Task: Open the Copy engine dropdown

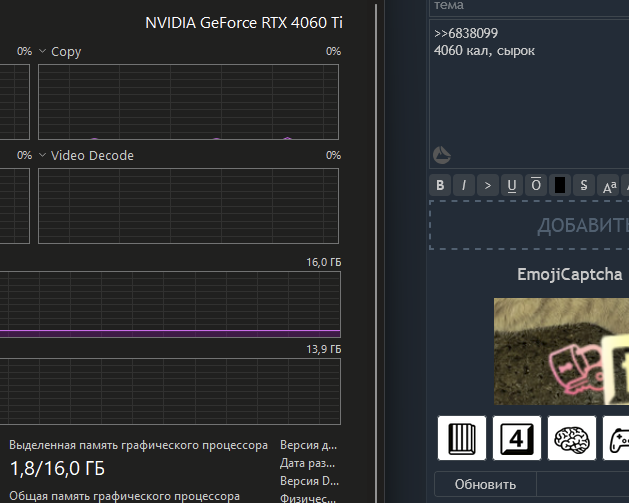Action: pyautogui.click(x=43, y=51)
